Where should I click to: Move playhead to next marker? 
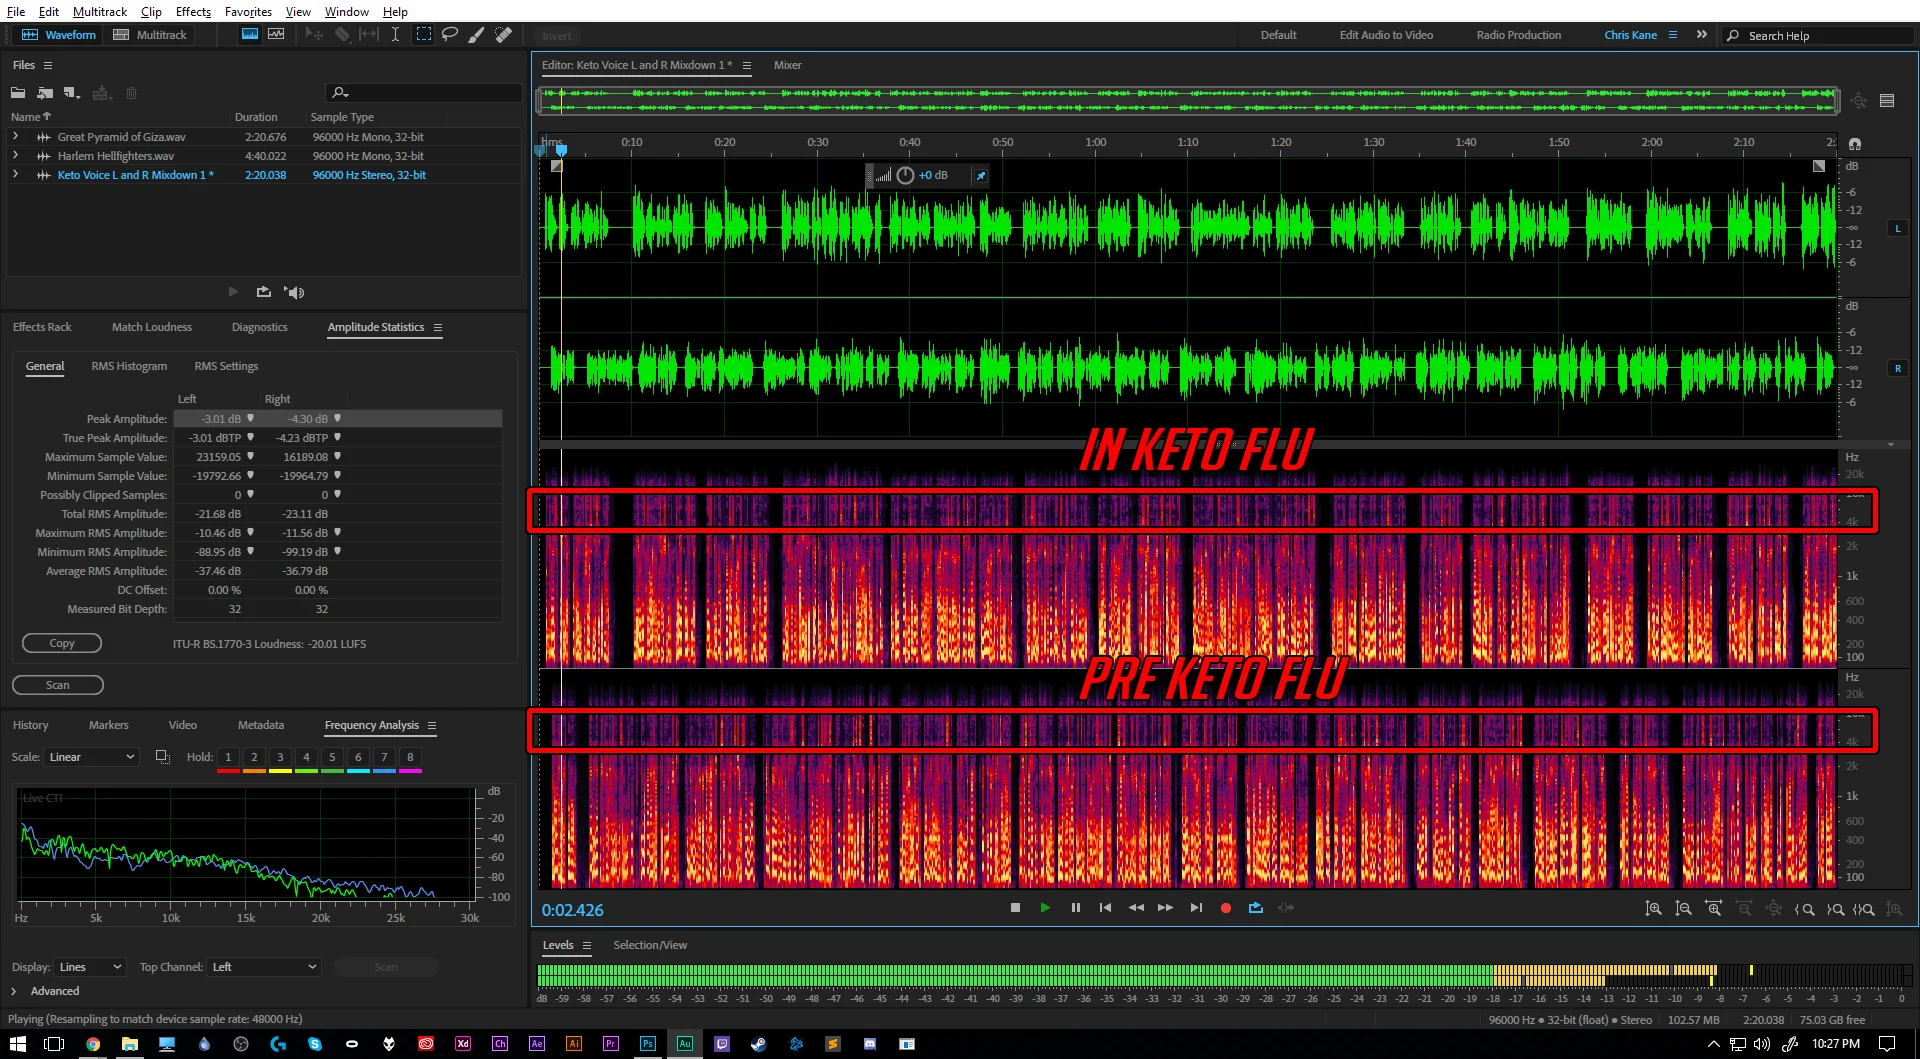click(x=1196, y=908)
